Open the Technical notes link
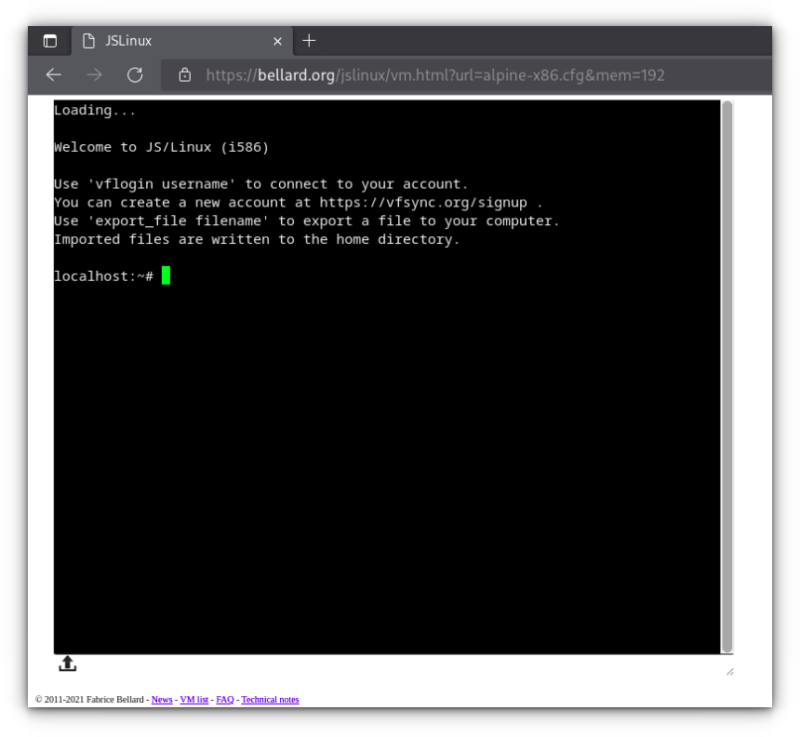 (269, 699)
